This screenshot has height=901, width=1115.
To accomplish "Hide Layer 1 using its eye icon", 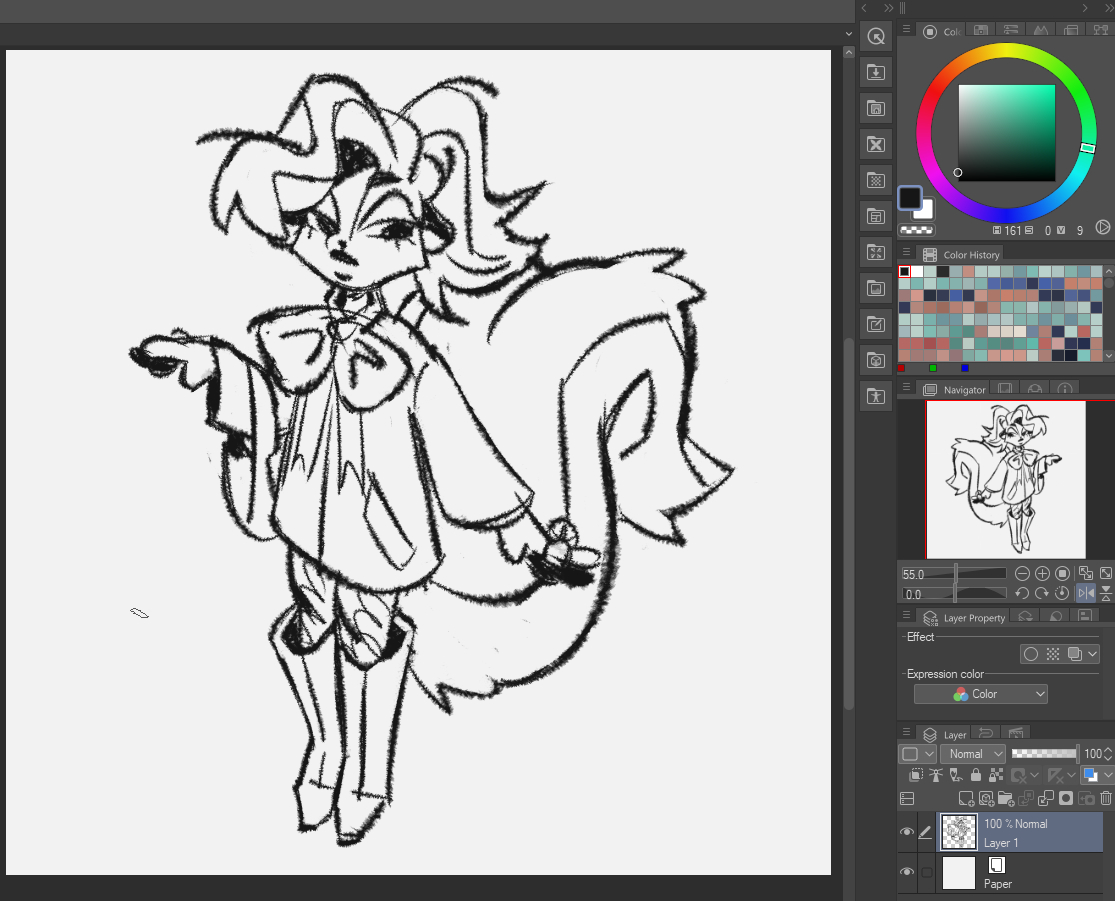I will [x=907, y=832].
